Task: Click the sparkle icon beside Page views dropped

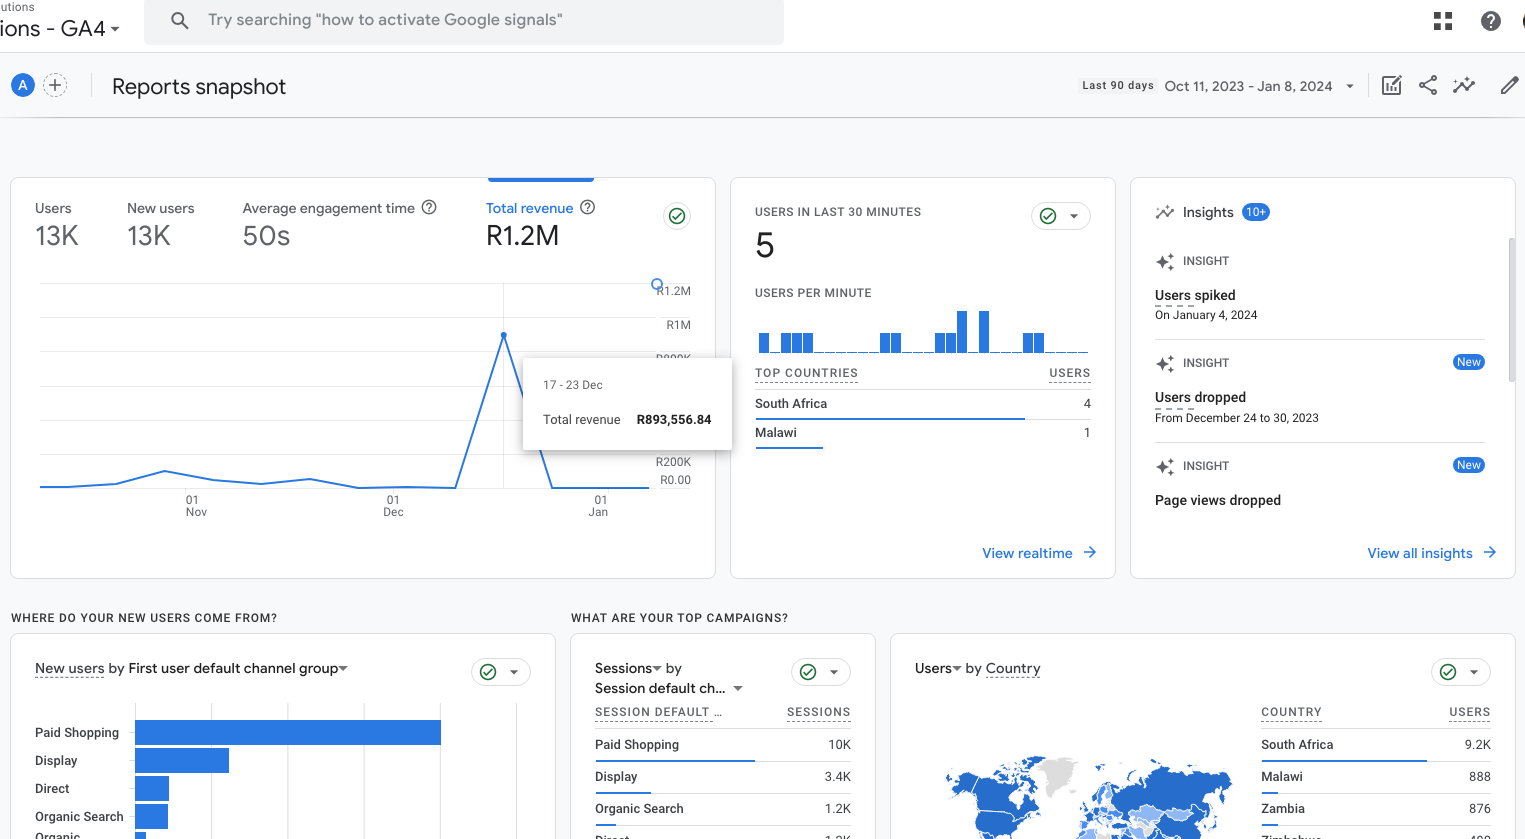Action: coord(1165,467)
